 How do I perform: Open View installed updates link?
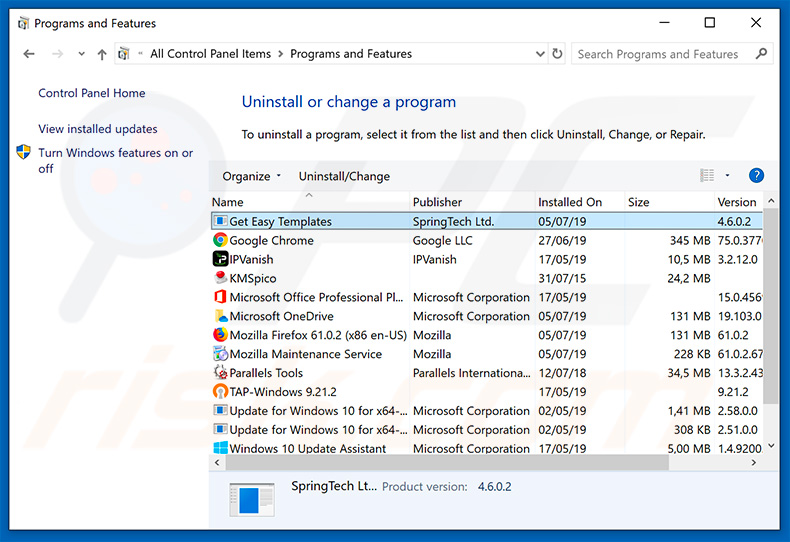(98, 129)
